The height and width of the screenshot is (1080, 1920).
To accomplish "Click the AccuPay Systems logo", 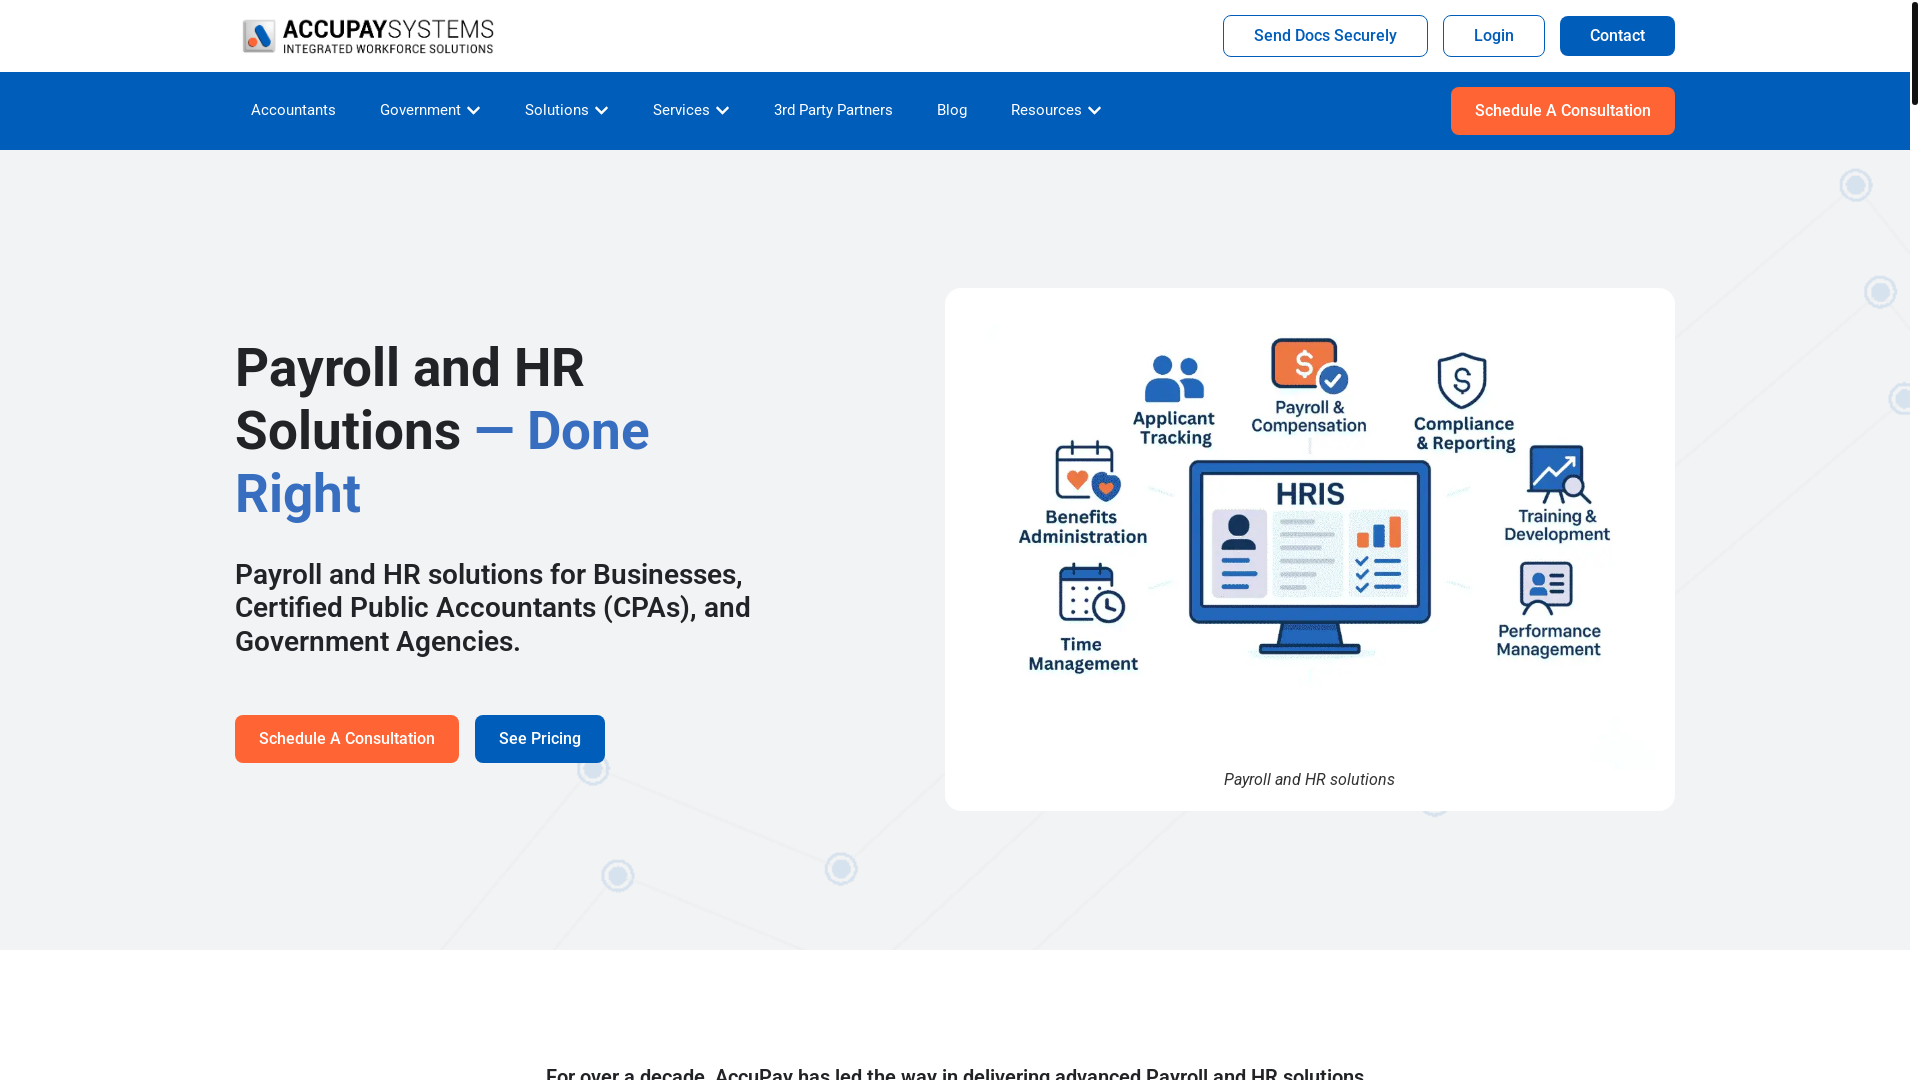I will point(368,36).
